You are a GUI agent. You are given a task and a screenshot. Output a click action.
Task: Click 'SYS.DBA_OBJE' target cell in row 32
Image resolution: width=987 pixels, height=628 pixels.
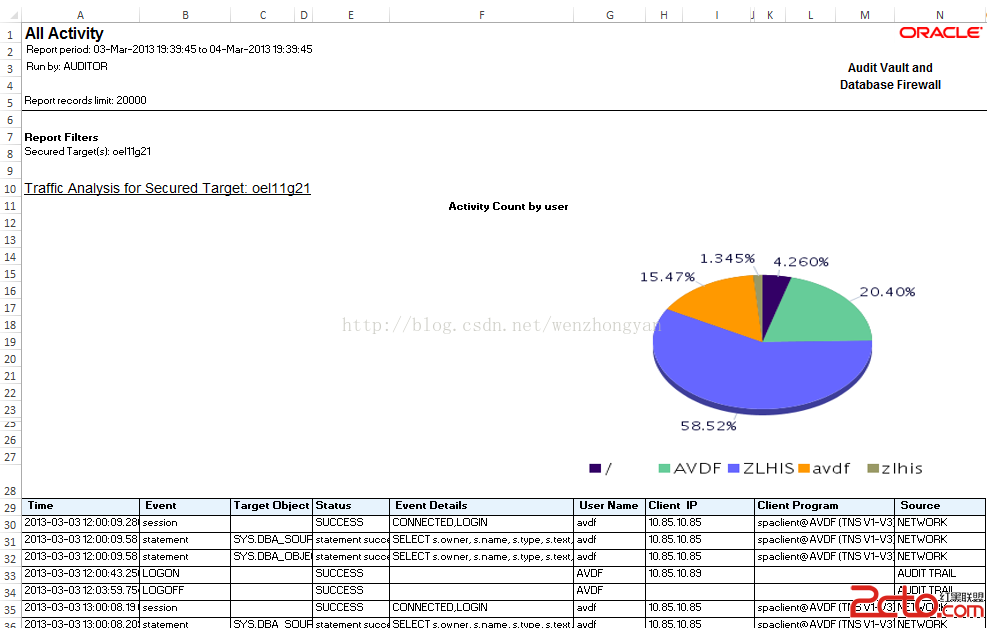[271, 557]
